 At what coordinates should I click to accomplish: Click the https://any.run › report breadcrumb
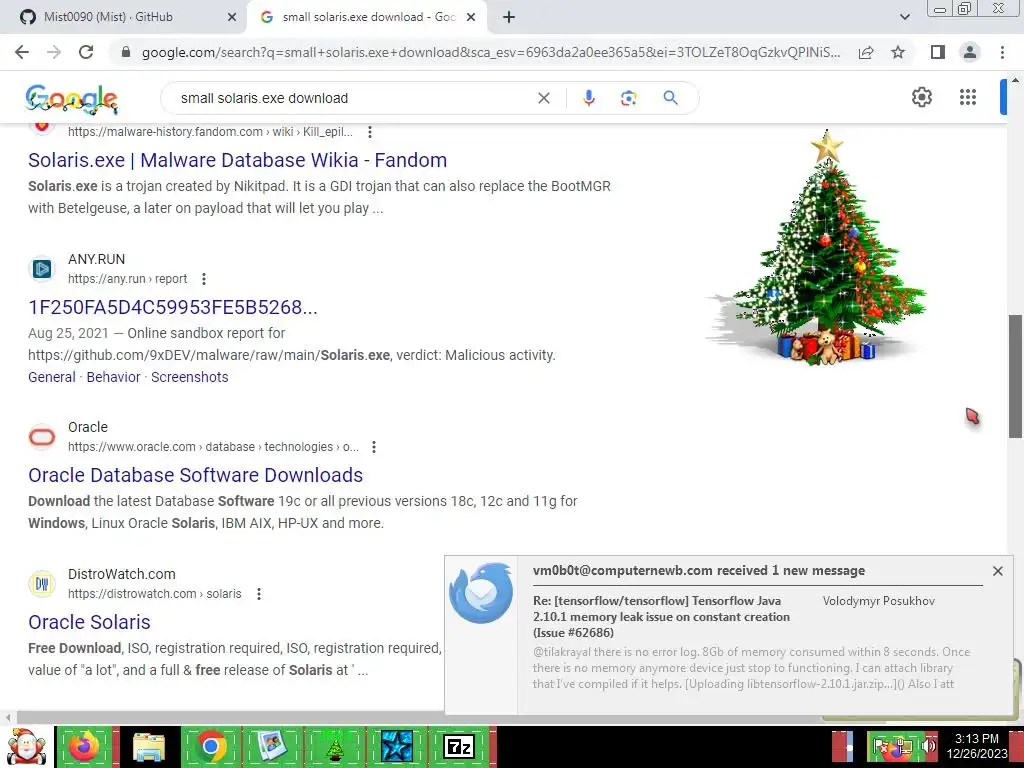tap(127, 279)
